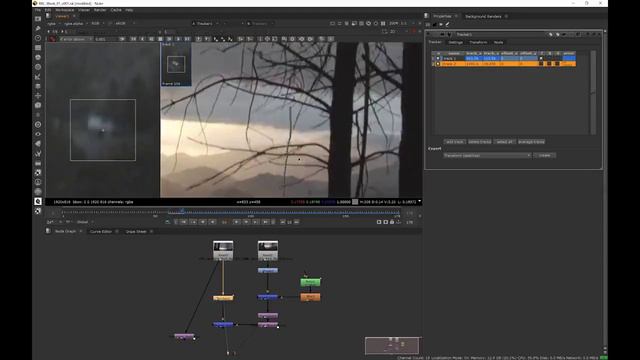Click the Views eye toolbar icon
The width and height of the screenshot is (640, 360).
click(38, 134)
